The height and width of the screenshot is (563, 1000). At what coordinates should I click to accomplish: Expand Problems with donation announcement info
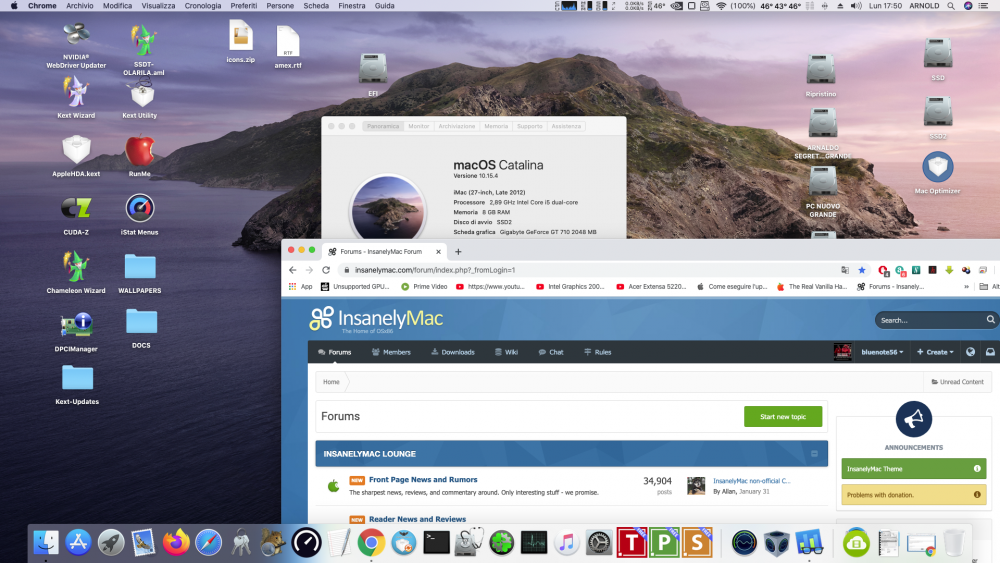pyautogui.click(x=976, y=494)
